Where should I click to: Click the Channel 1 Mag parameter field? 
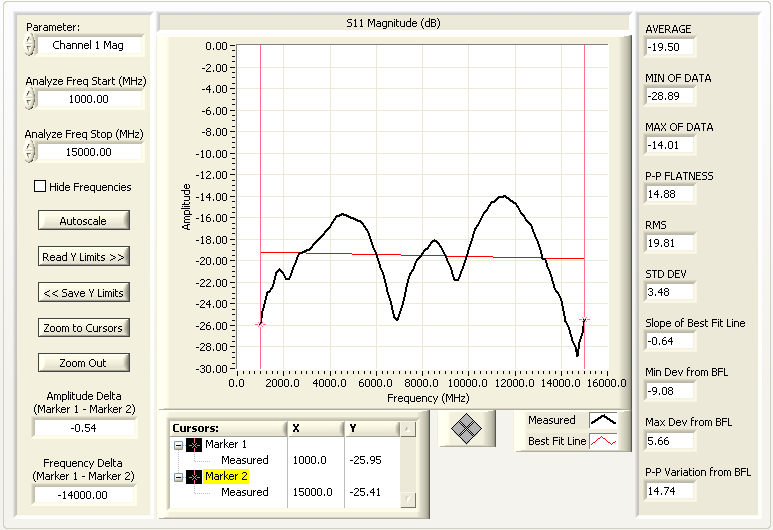tap(89, 45)
